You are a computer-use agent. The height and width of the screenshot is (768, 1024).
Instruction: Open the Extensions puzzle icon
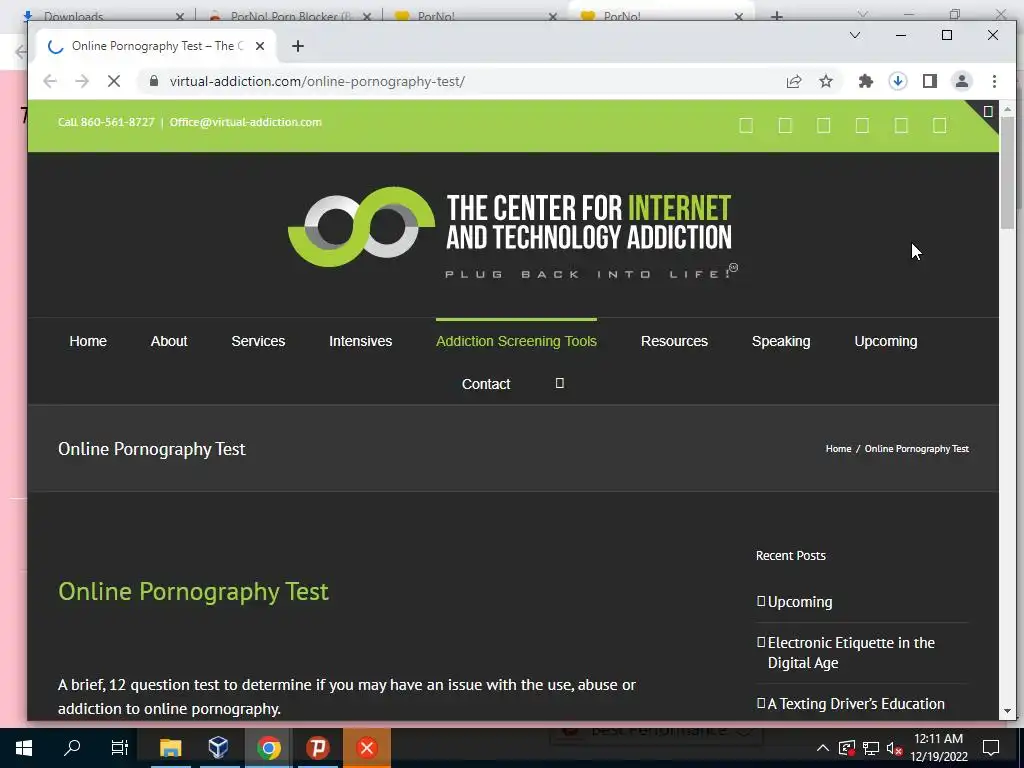[865, 81]
